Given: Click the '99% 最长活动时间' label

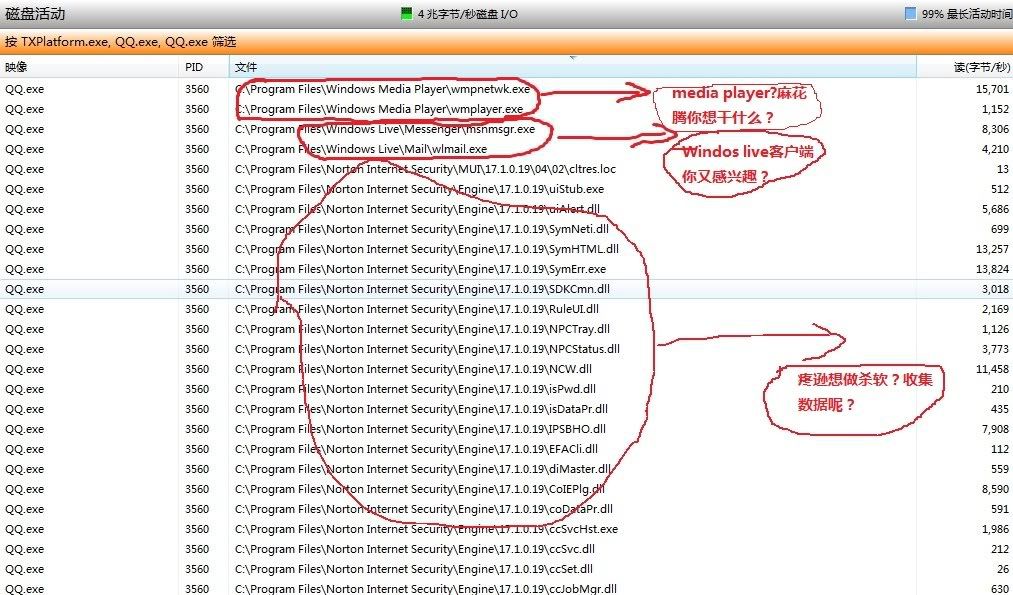Looking at the screenshot, I should 966,14.
